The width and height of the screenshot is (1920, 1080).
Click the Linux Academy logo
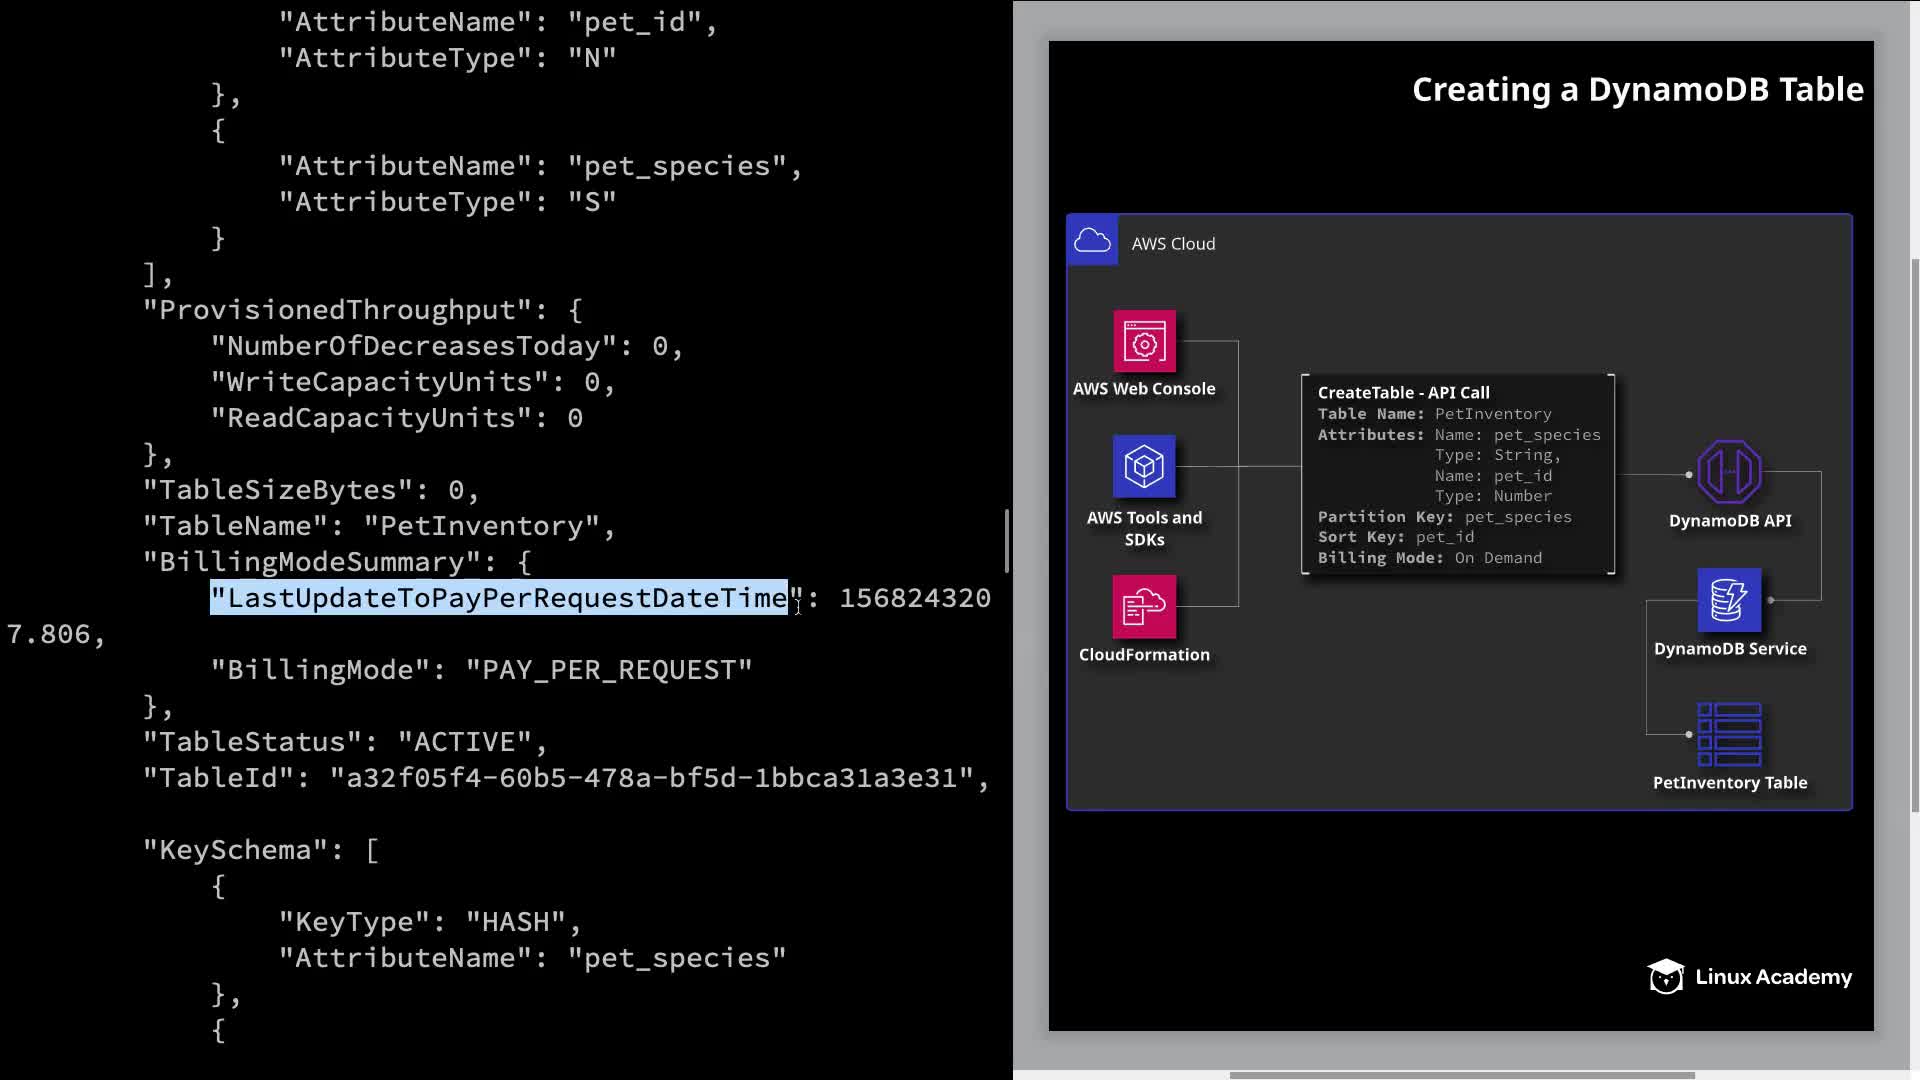point(1749,977)
